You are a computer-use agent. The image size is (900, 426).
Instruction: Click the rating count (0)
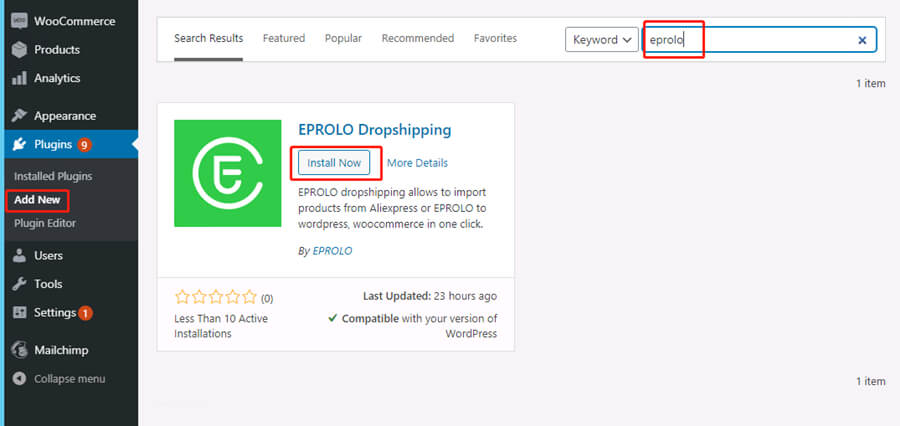click(x=267, y=299)
